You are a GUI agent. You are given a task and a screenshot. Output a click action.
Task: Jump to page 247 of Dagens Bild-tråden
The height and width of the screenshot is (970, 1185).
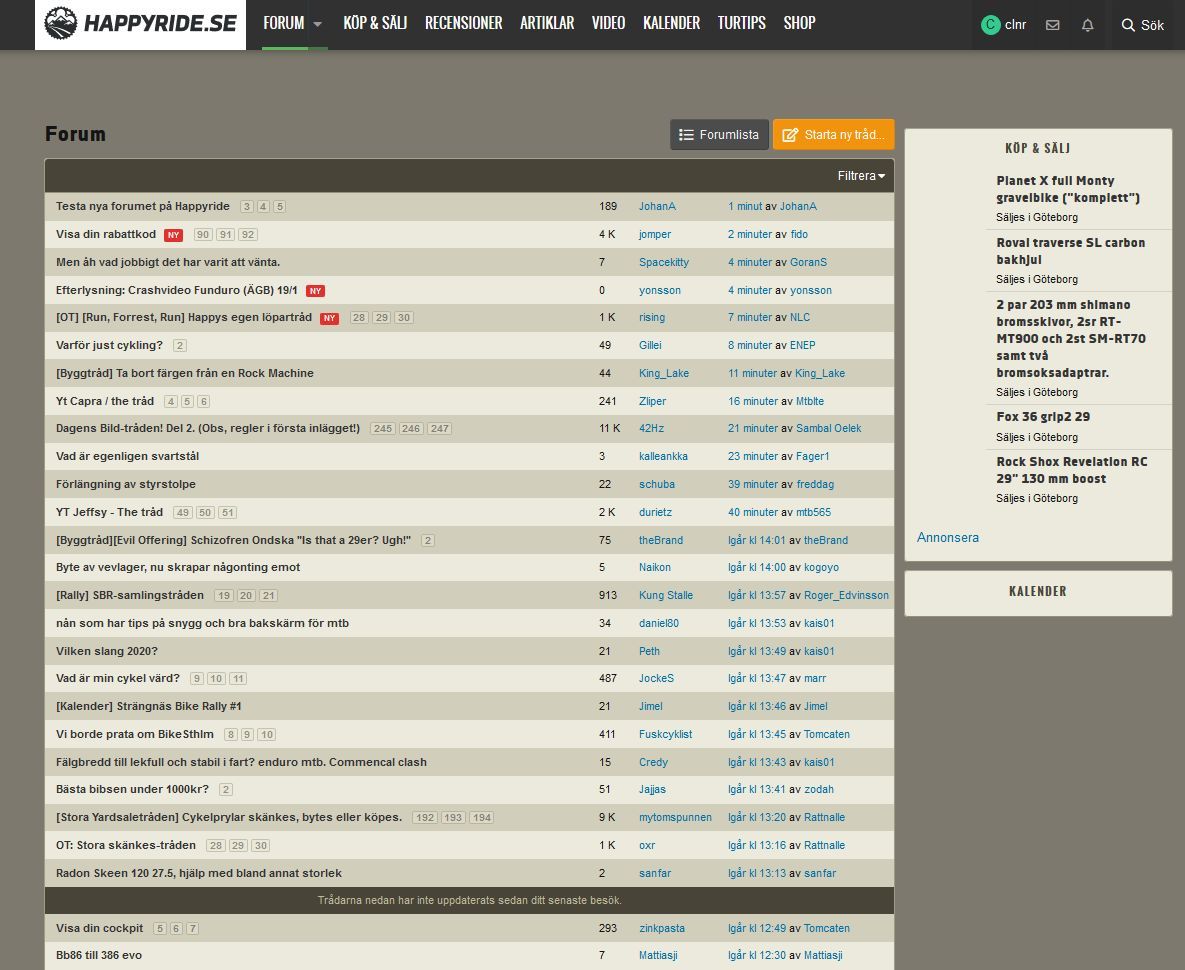coord(440,429)
